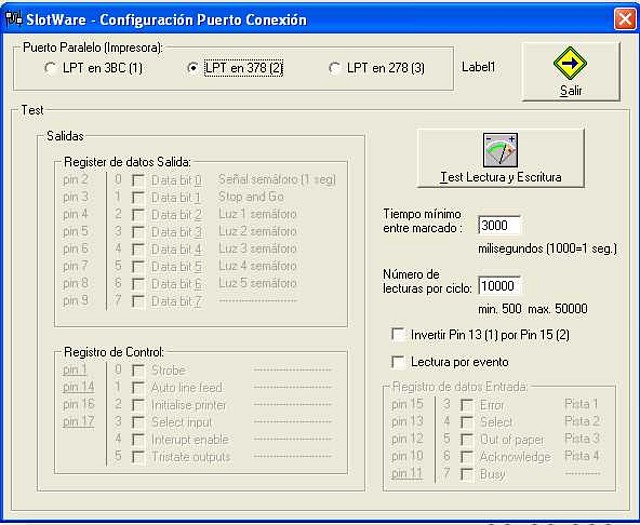Toggle Data bit 2 checkbox
This screenshot has width=640, height=525.
coord(138,214)
